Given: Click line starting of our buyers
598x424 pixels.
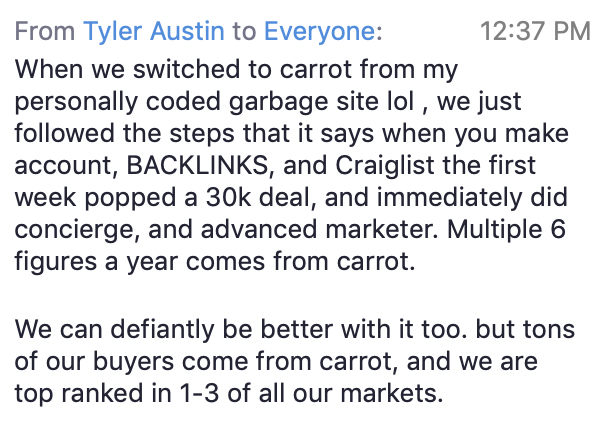Looking at the screenshot, I should point(276,361).
